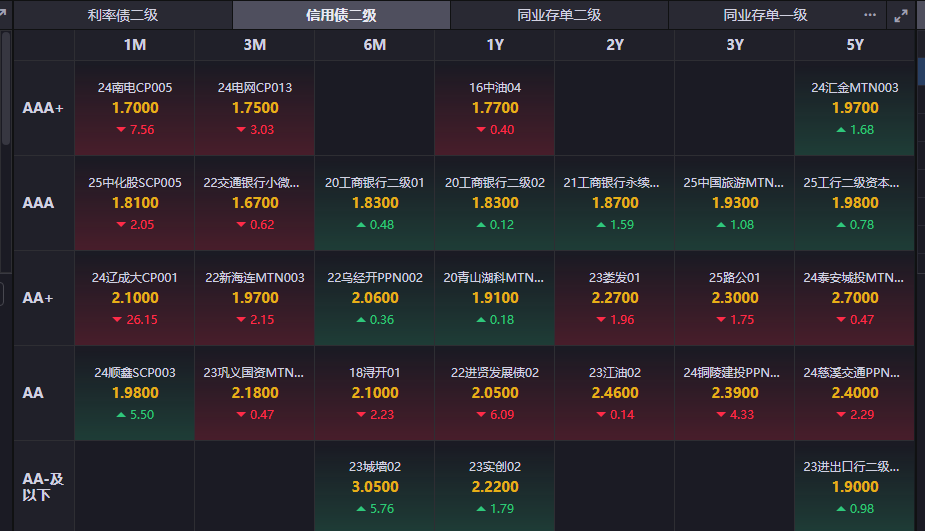The height and width of the screenshot is (531, 925).
Task: Click the 信用债二级 tab
Action: (341, 15)
